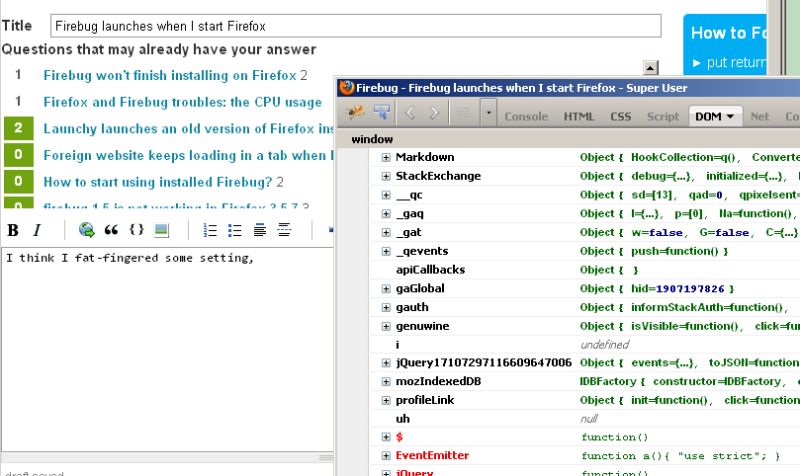Insert a blockquote with the quote icon
This screenshot has height=476, width=800.
111,230
